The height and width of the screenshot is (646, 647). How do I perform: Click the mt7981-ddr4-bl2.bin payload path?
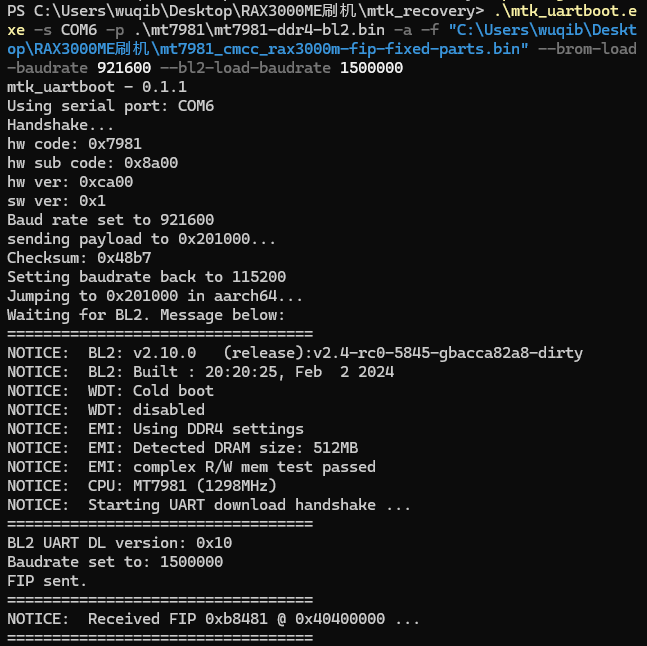coord(260,30)
